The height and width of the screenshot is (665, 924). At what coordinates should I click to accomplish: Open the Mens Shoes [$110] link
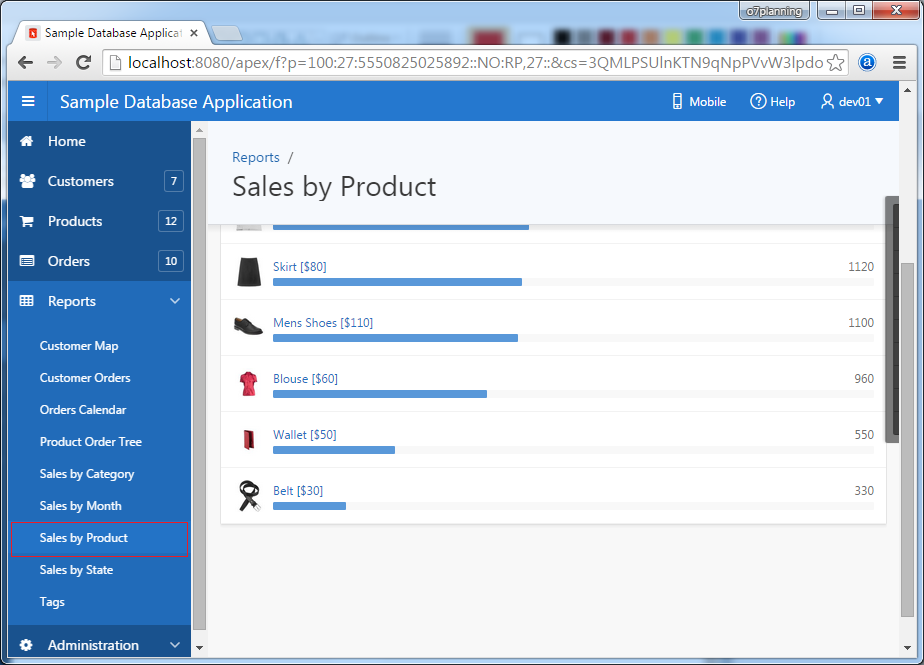pos(323,322)
